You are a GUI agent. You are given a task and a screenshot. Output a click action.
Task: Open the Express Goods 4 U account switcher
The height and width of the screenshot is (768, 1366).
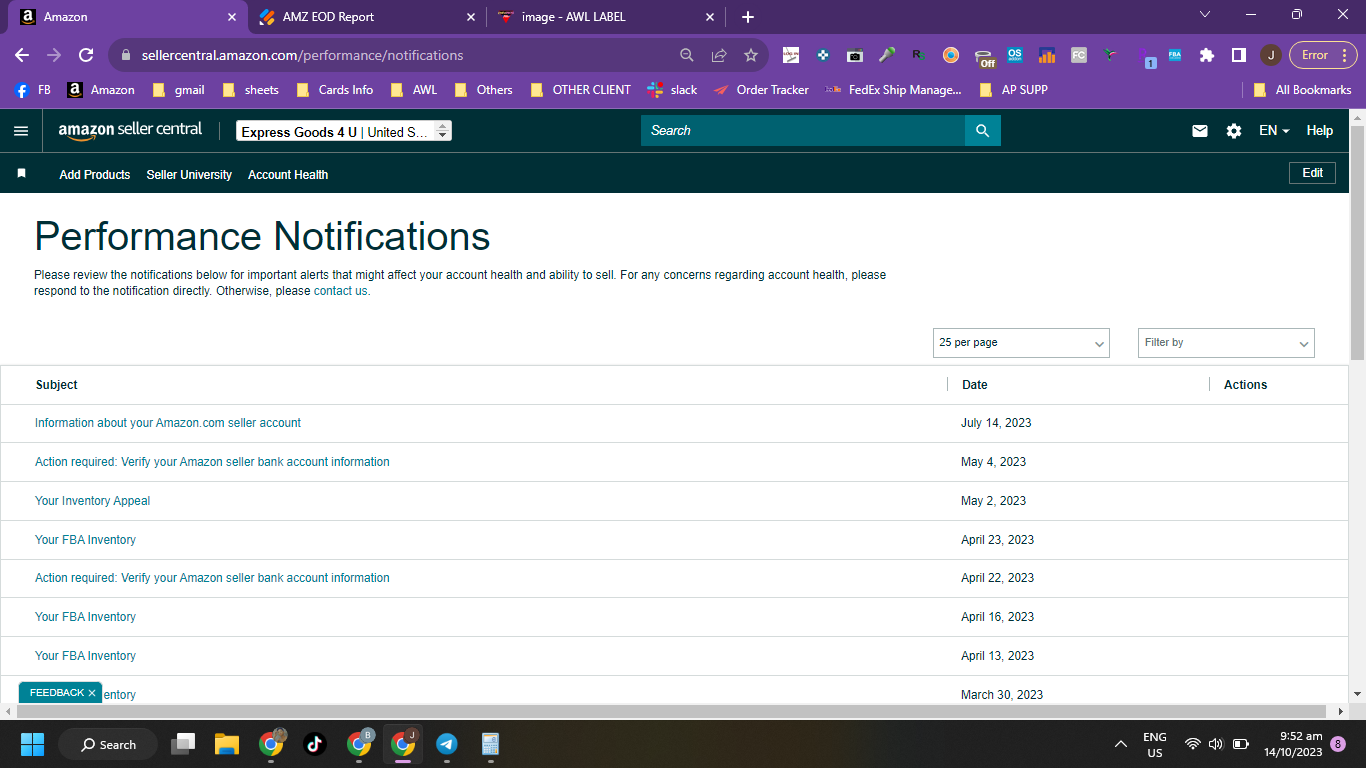point(344,131)
